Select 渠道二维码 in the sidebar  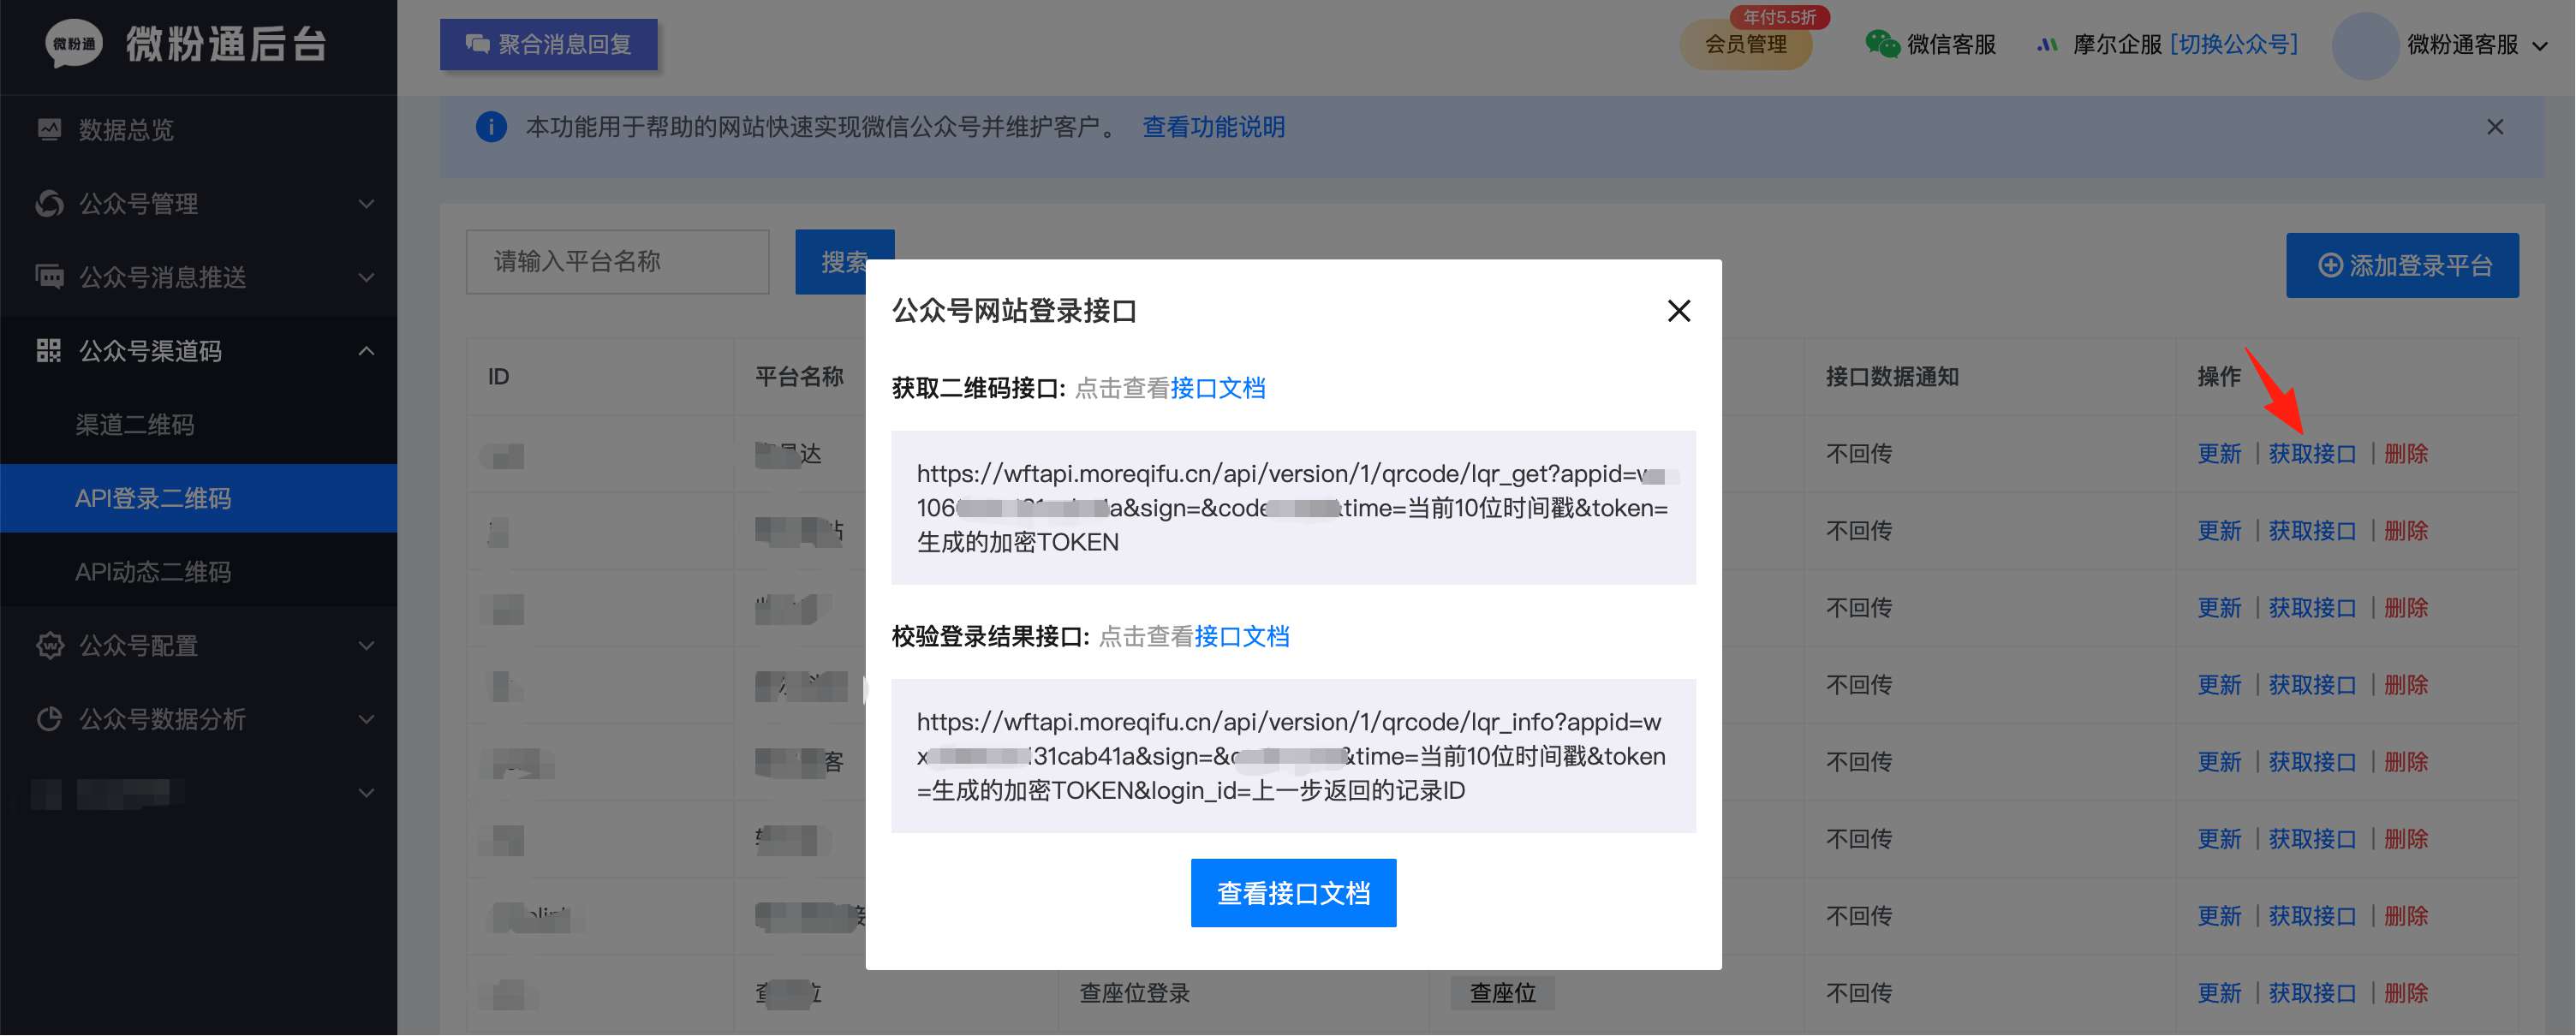pyautogui.click(x=135, y=425)
